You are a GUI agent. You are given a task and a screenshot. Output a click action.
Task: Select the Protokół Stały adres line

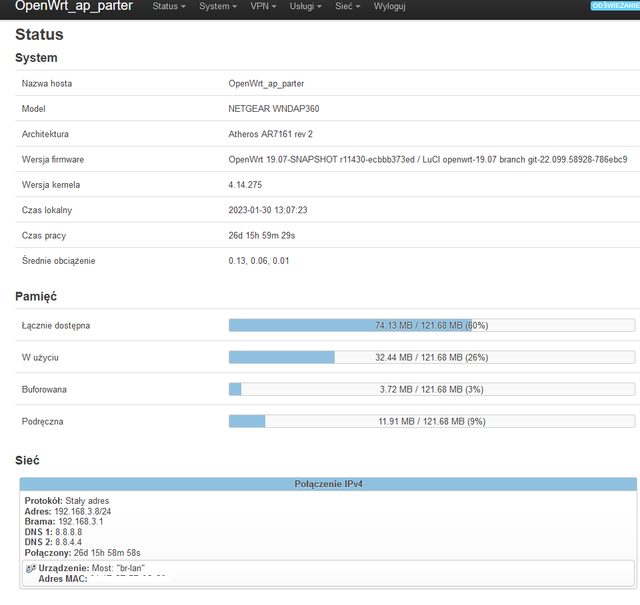(x=67, y=500)
